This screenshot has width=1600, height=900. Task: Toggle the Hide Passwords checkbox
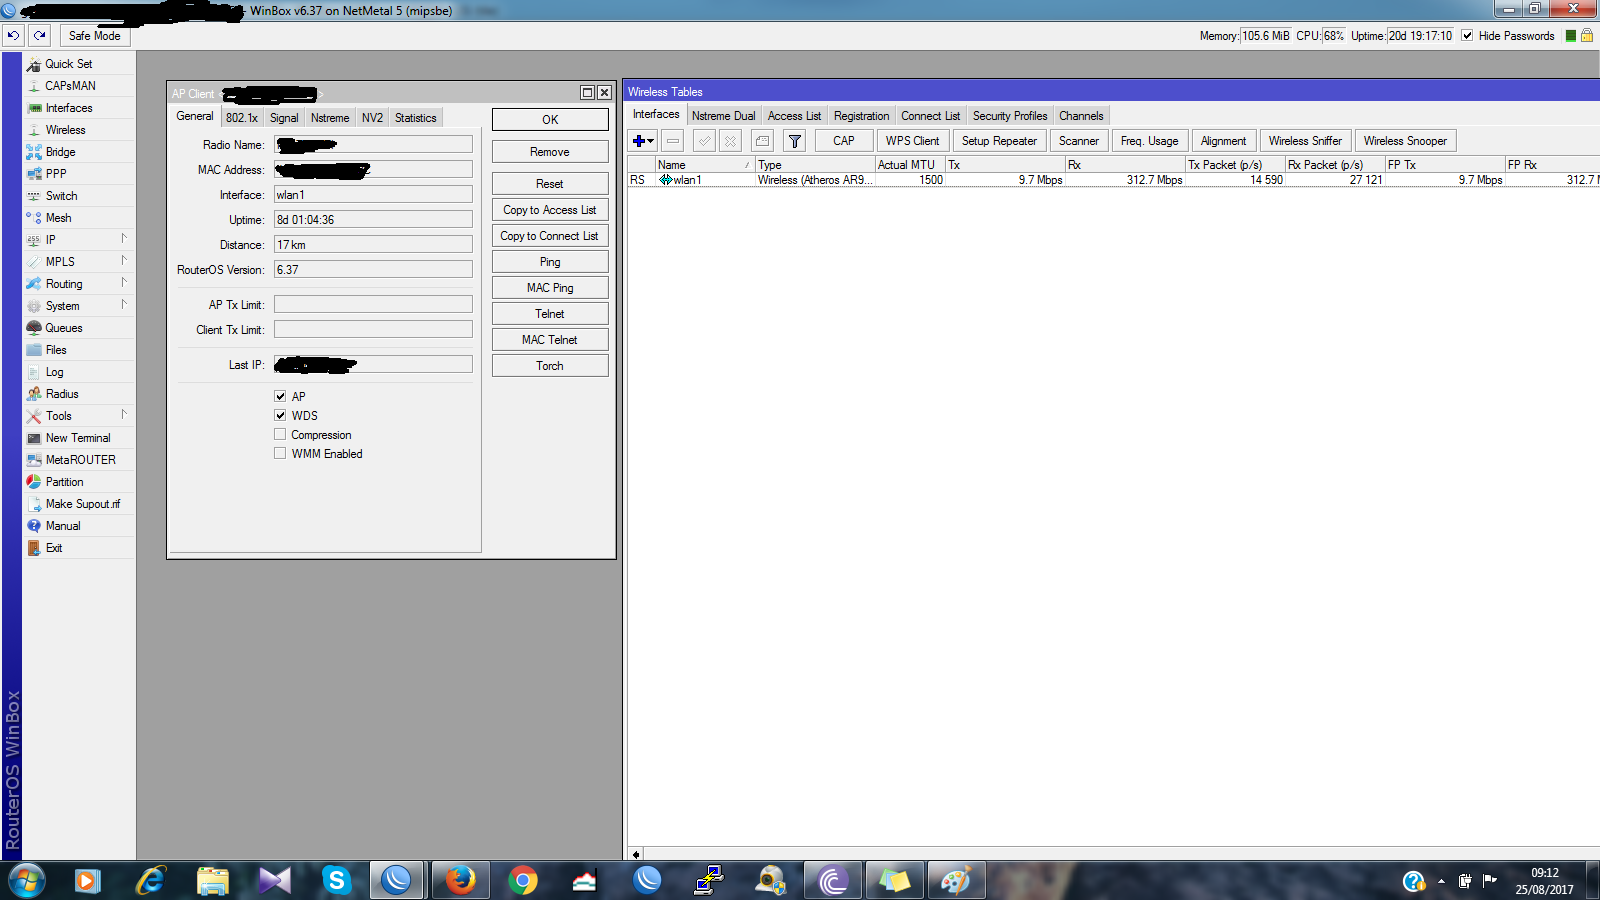click(x=1467, y=36)
